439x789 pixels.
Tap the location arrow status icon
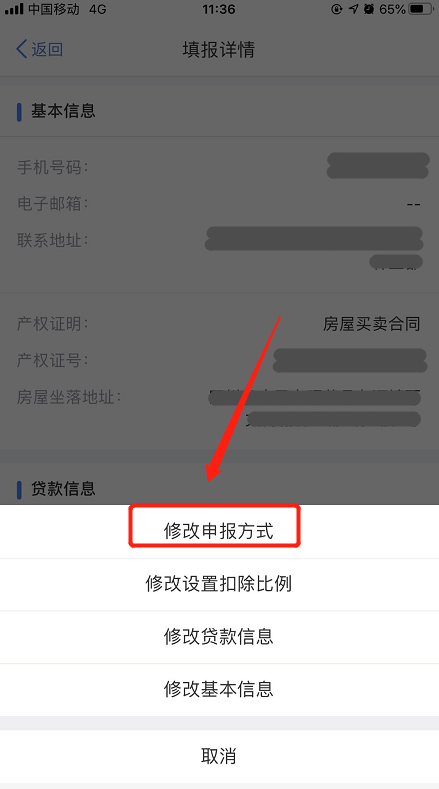coord(353,9)
